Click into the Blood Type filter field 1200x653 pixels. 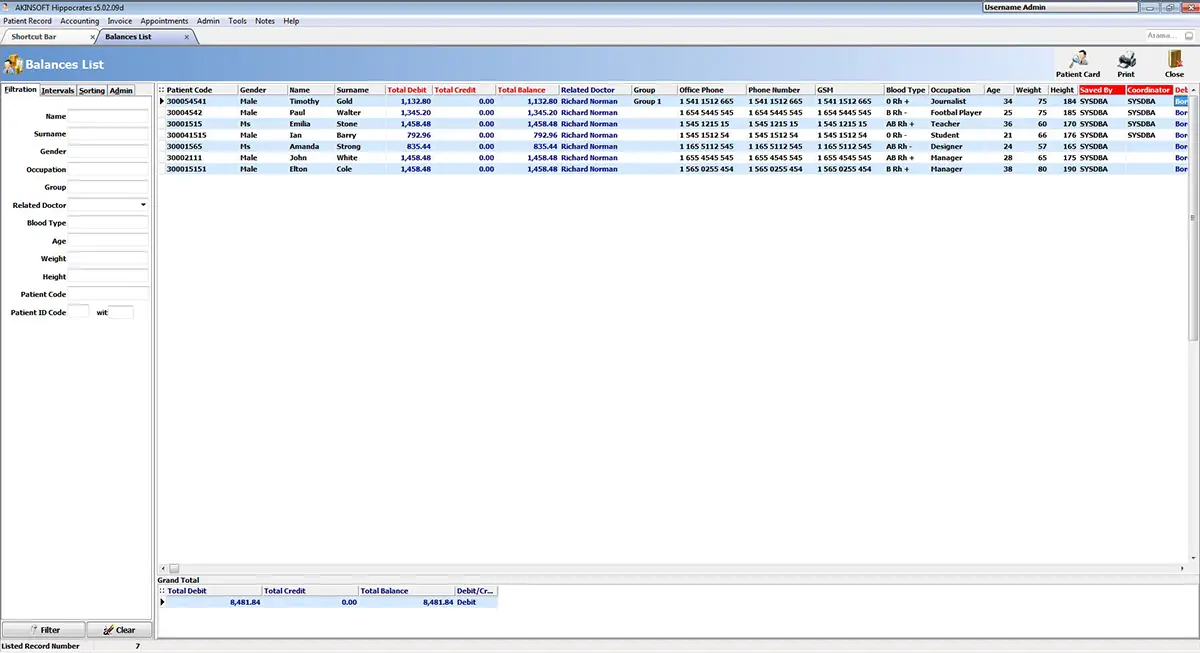(x=108, y=223)
